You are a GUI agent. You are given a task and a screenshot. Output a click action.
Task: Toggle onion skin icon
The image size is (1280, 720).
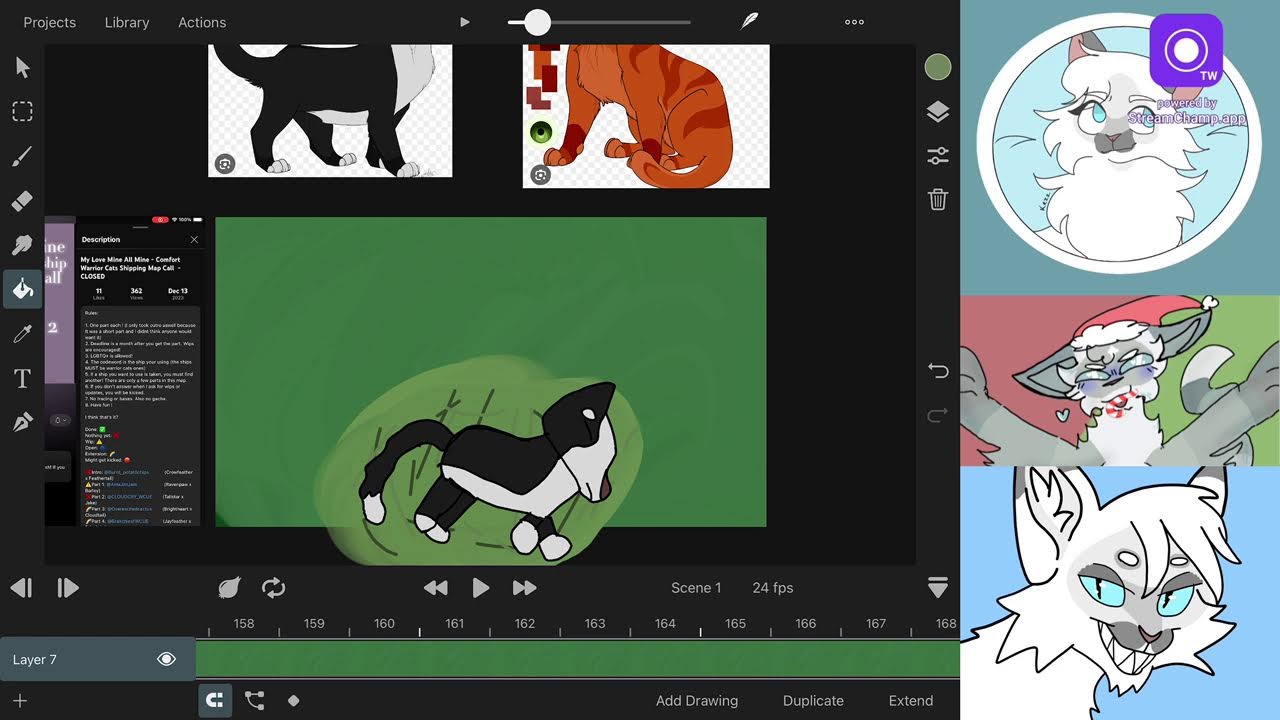pyautogui.click(x=229, y=588)
